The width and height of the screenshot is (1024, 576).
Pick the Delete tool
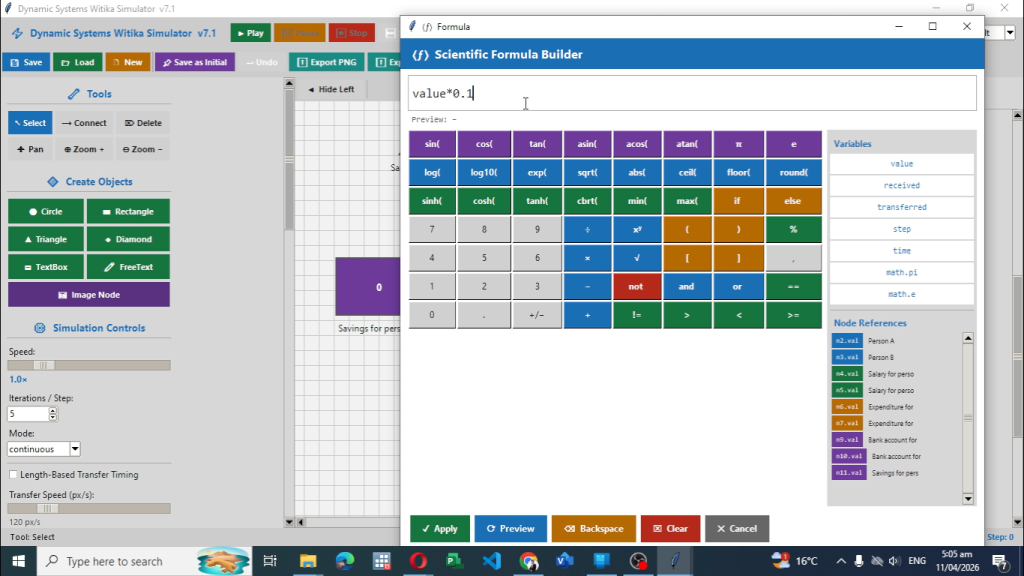(143, 123)
